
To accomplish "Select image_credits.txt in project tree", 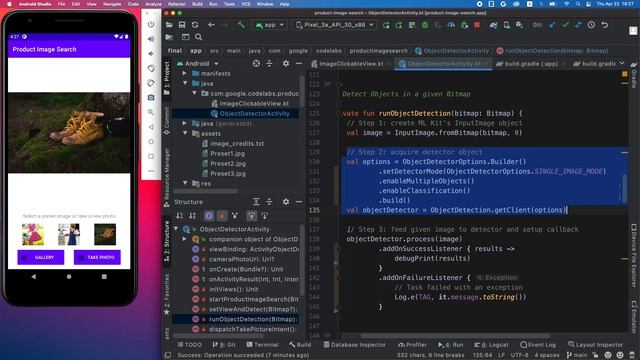I will click(237, 144).
